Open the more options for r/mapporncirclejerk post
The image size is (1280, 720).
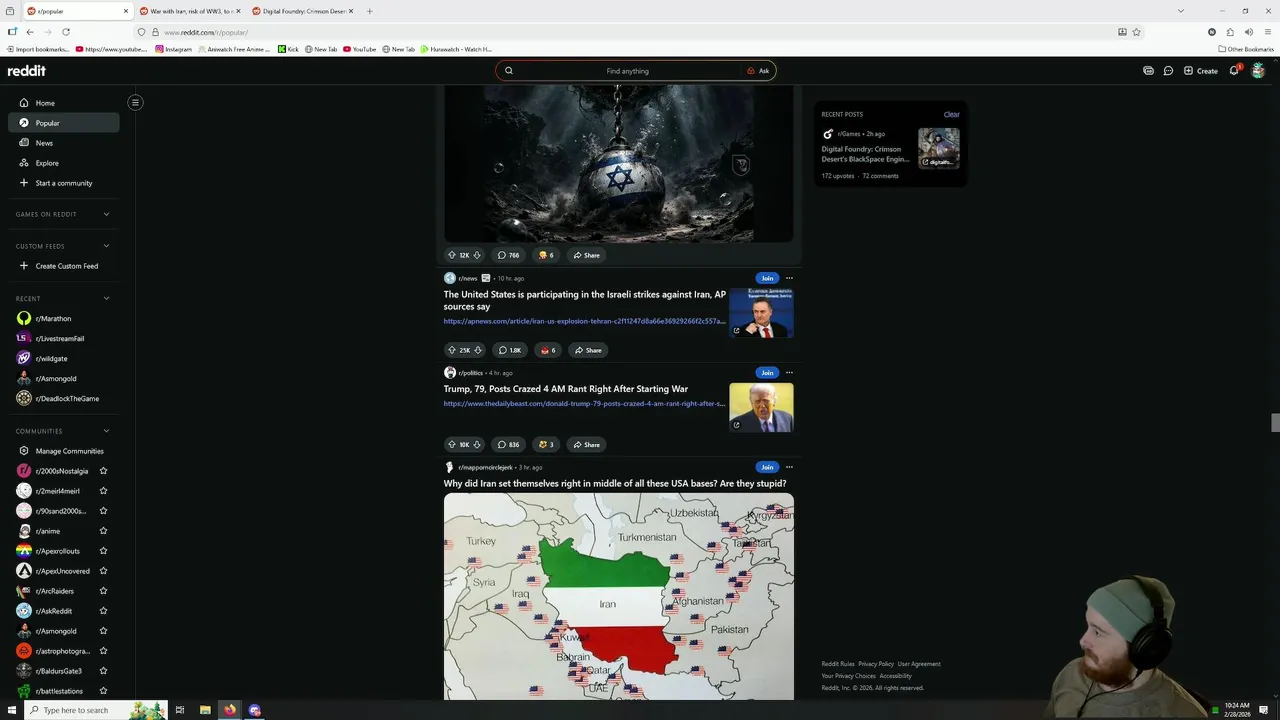pyautogui.click(x=789, y=467)
